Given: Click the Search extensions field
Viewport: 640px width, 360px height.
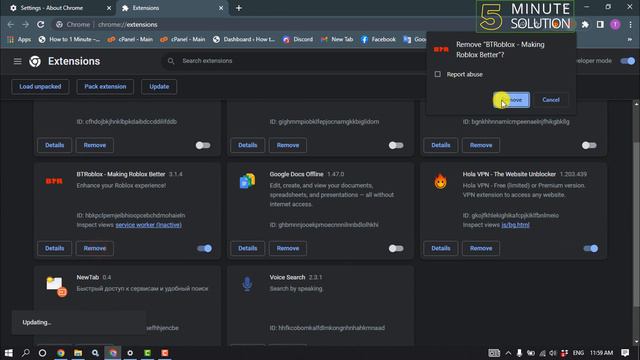Looking at the screenshot, I should [x=294, y=61].
